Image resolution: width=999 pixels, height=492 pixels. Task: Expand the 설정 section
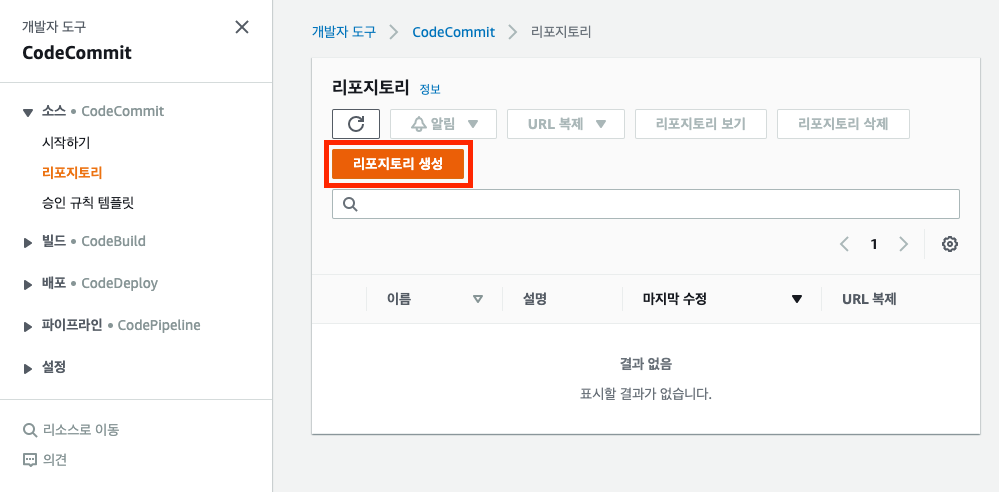(27, 368)
